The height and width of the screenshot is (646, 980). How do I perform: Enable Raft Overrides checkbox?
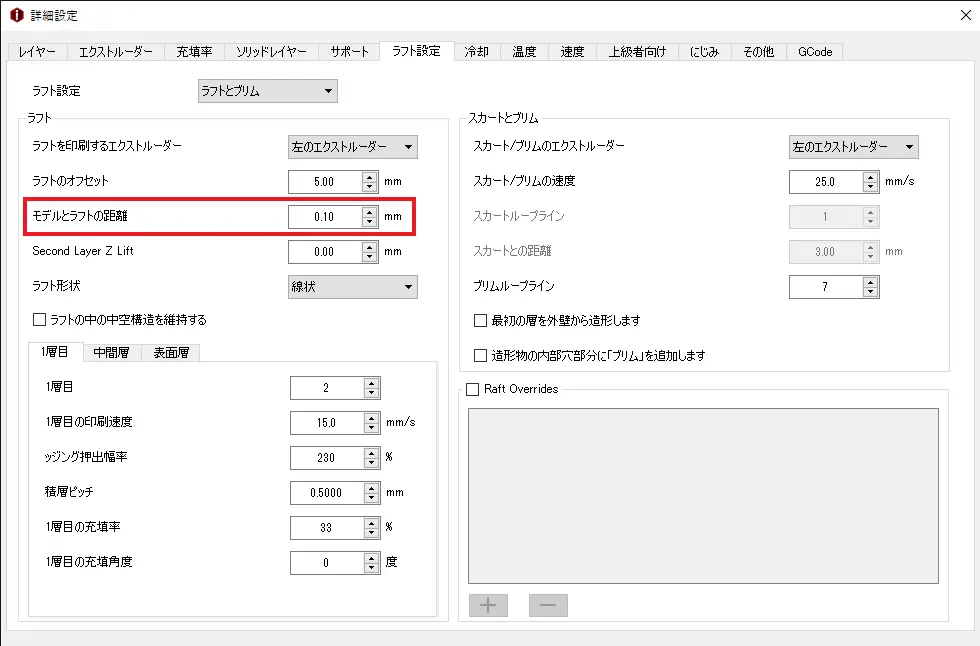pyautogui.click(x=473, y=389)
